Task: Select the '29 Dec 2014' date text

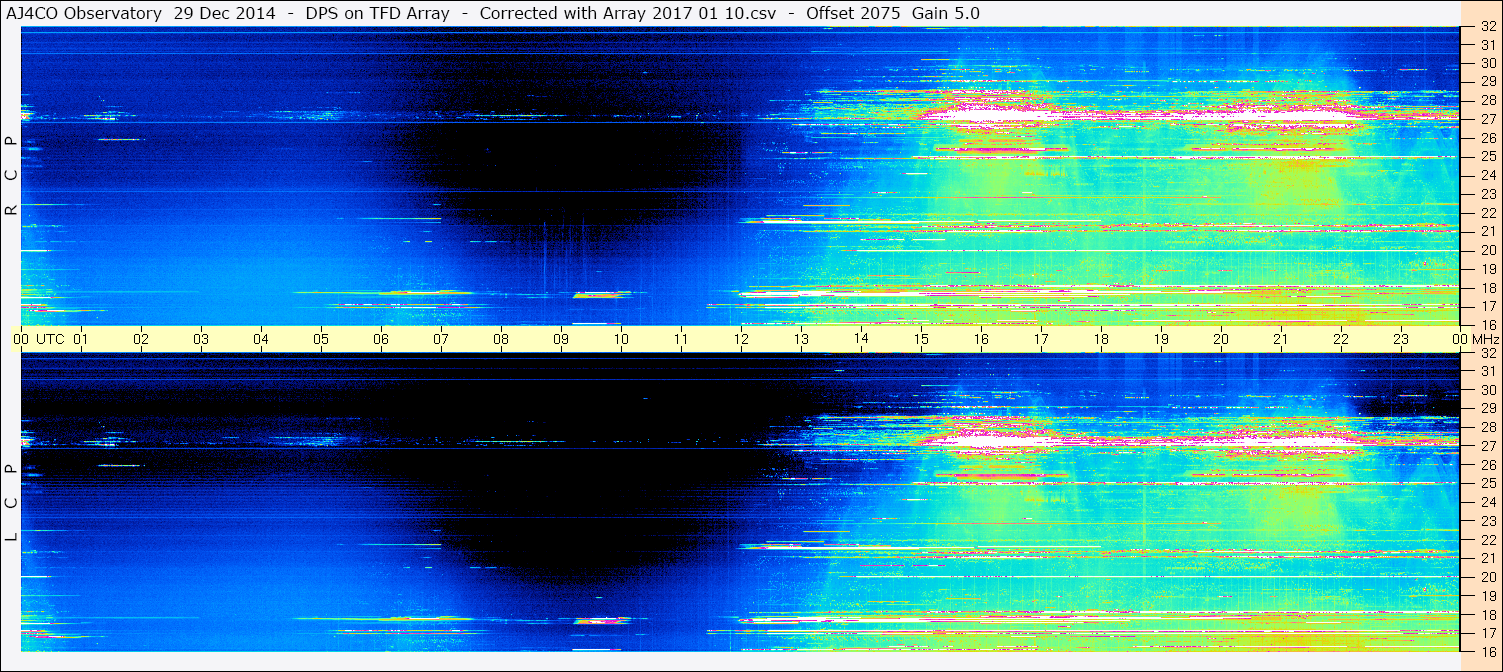Action: point(225,14)
